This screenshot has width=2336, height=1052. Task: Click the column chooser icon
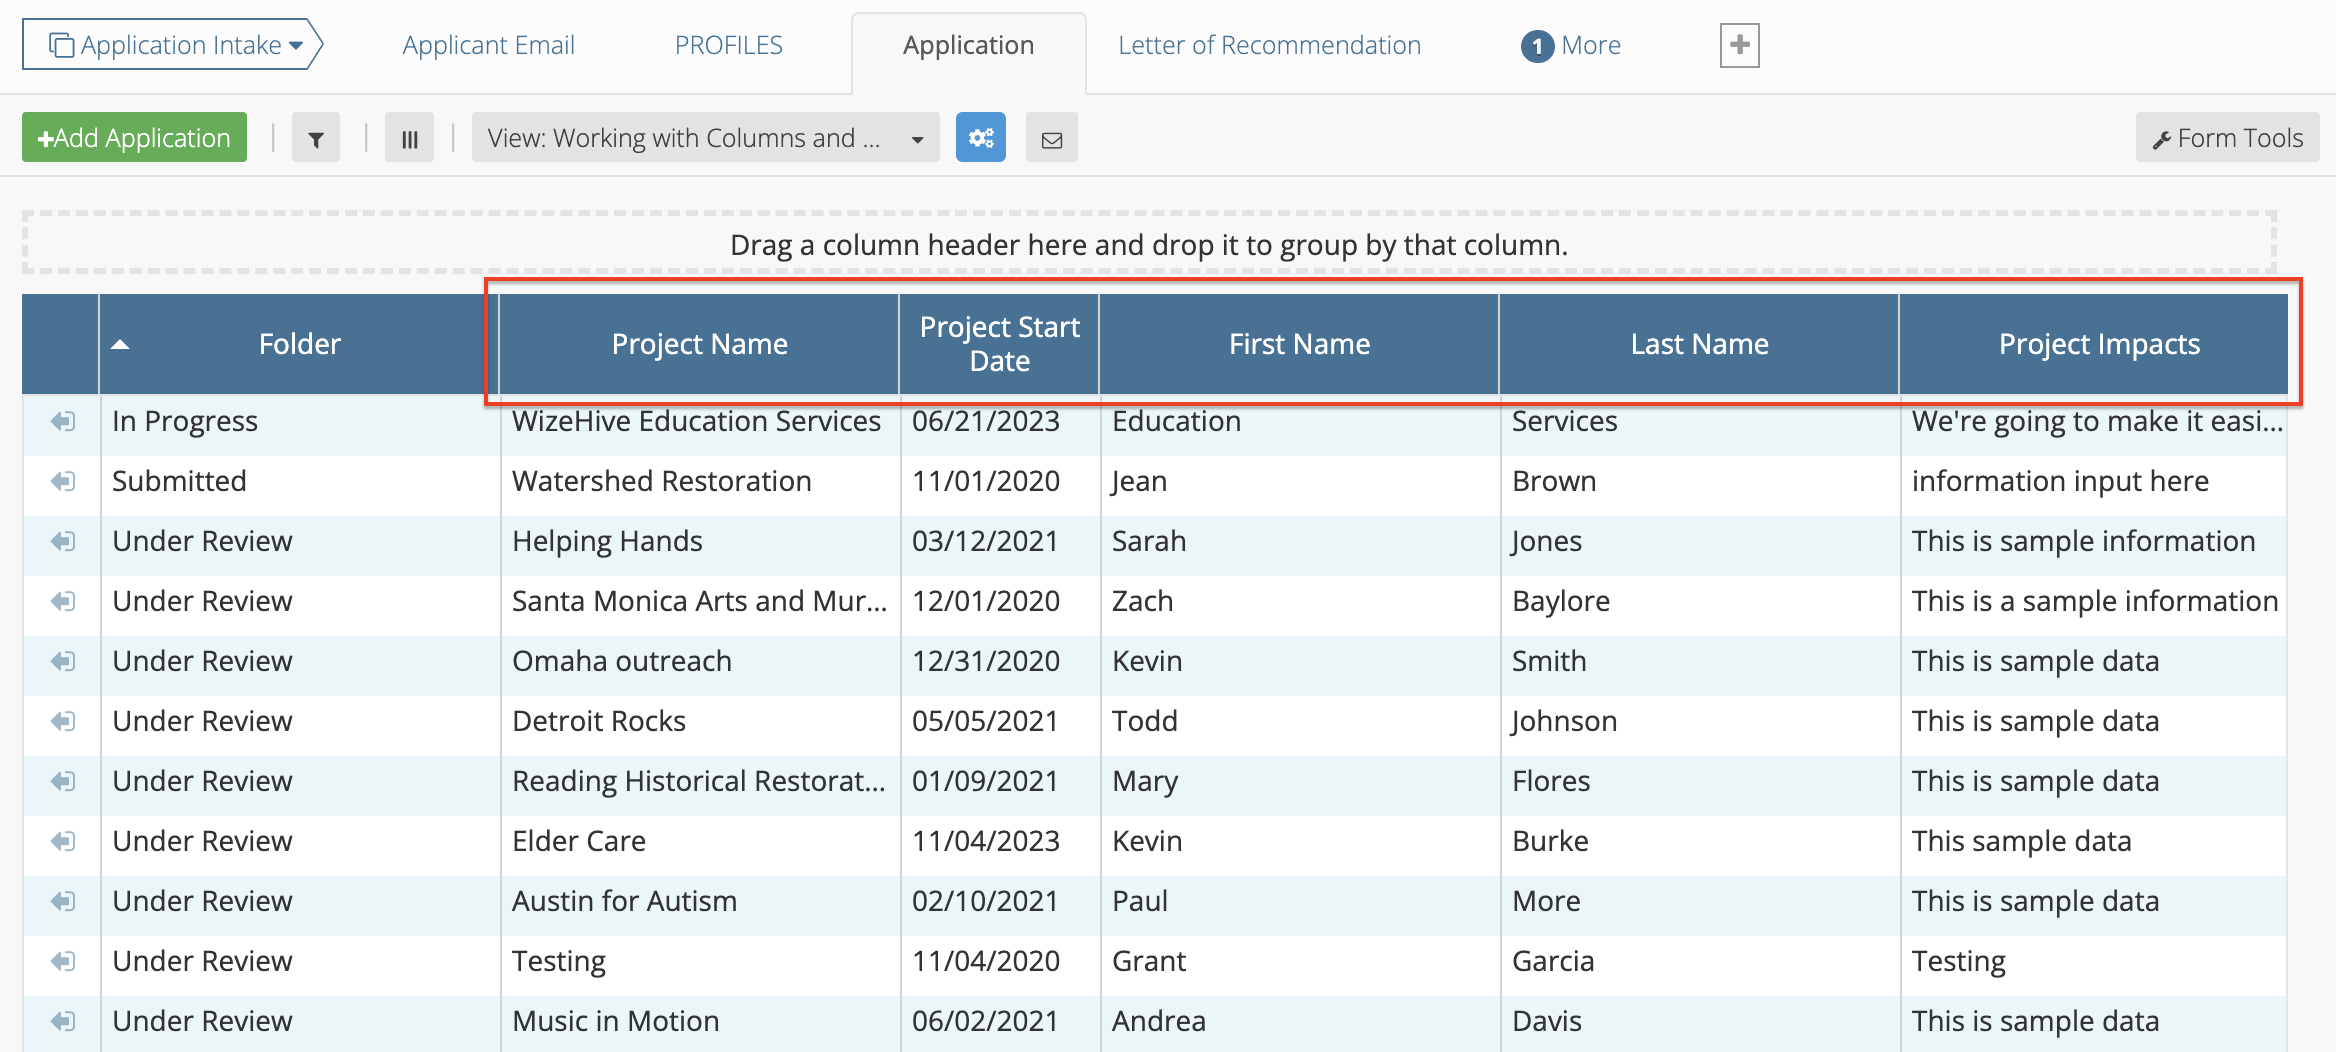point(410,137)
